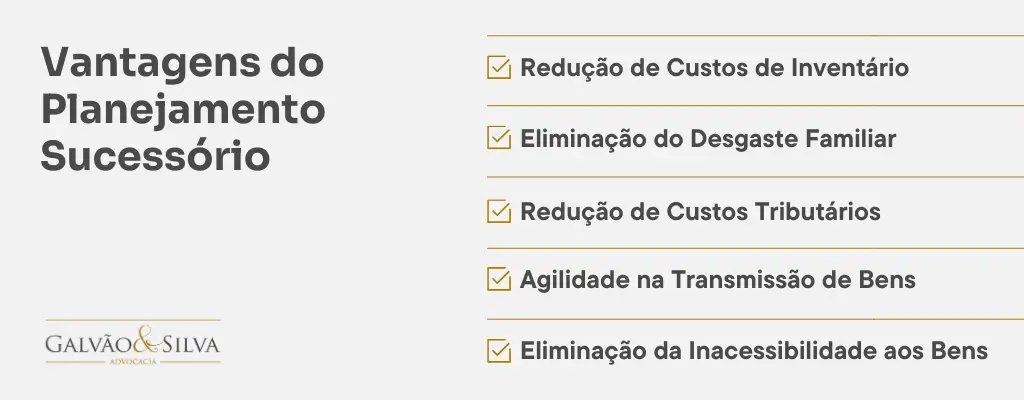1024x400 pixels.
Task: Check the Redução de Custos de Inventário box
Action: 499,67
